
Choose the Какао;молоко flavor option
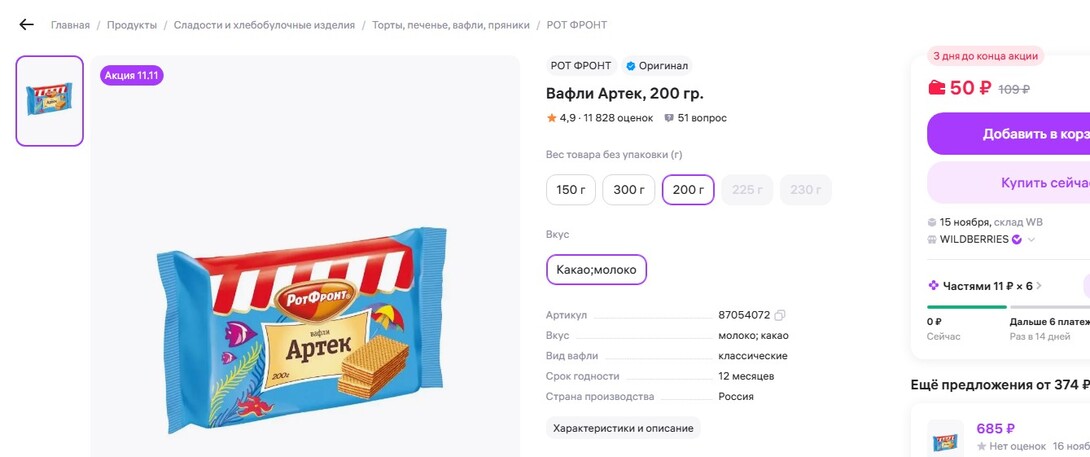point(596,270)
